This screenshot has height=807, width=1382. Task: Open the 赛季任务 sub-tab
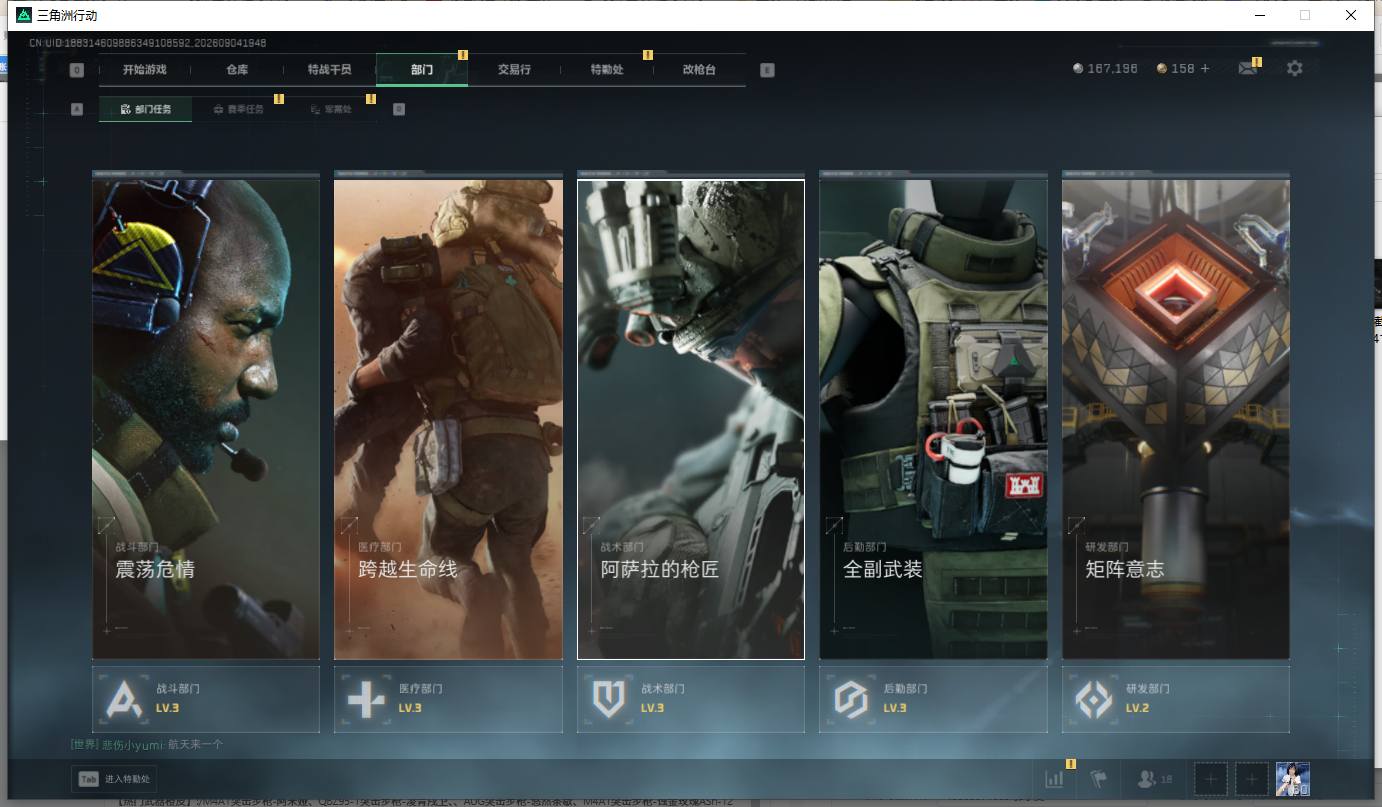click(x=238, y=109)
